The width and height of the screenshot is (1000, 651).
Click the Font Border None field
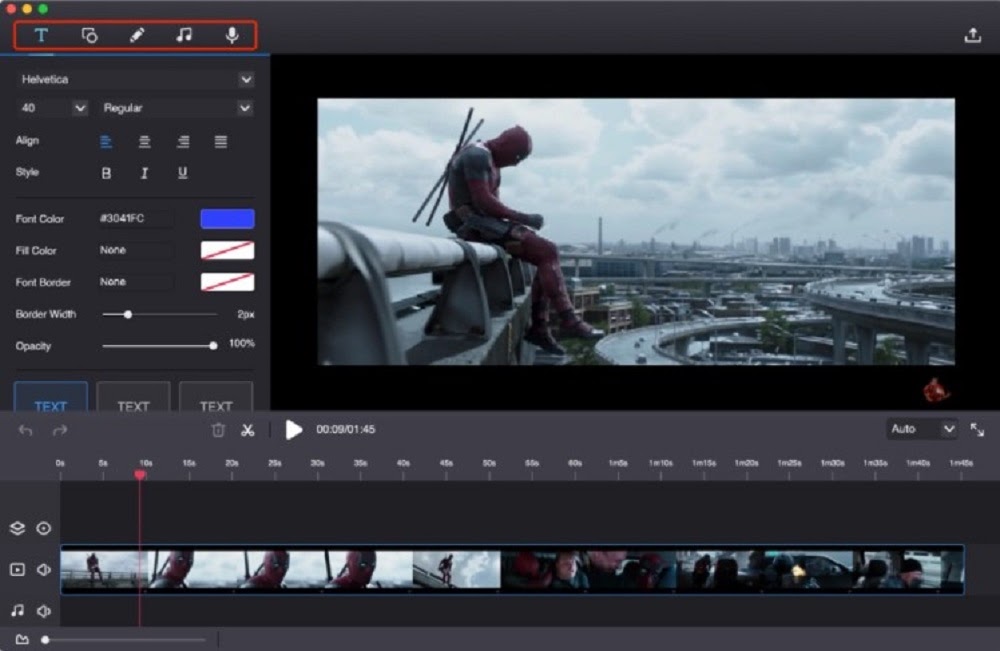pos(135,282)
